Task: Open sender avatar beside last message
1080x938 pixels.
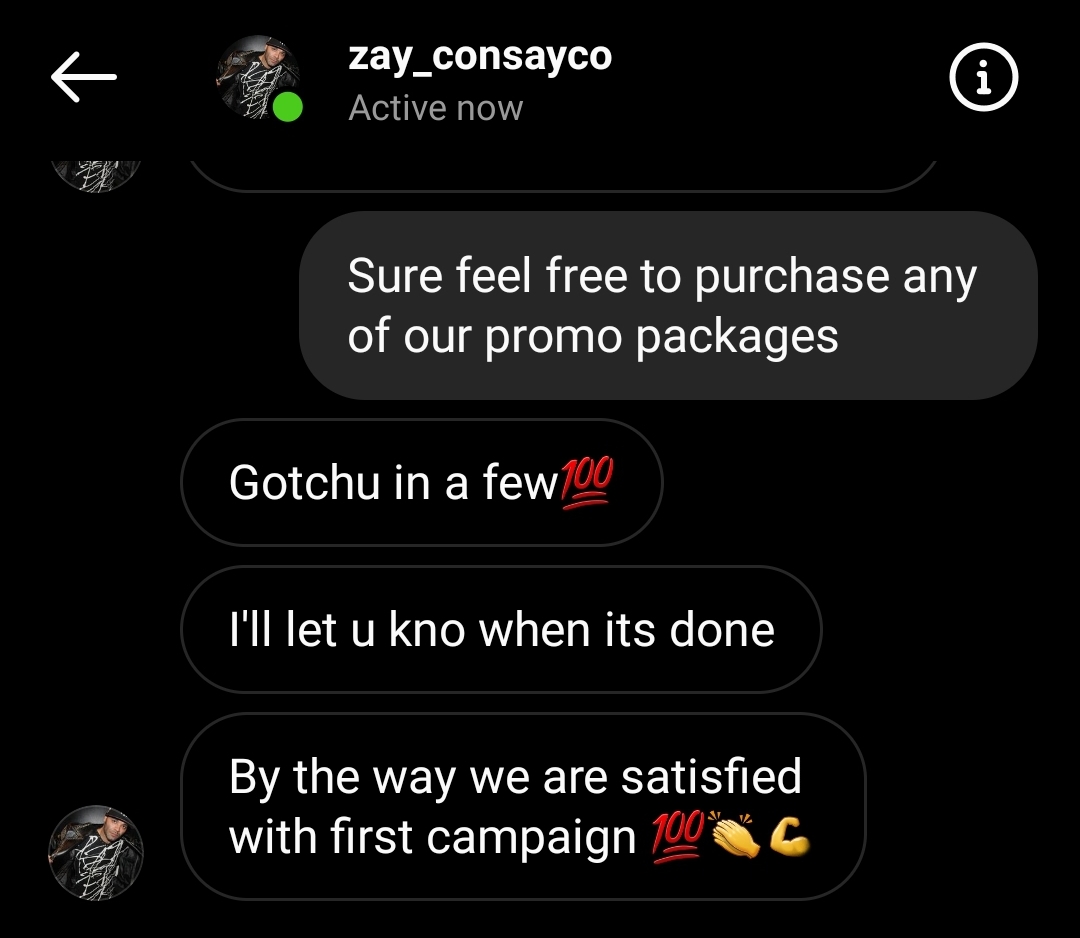Action: pyautogui.click(x=96, y=853)
